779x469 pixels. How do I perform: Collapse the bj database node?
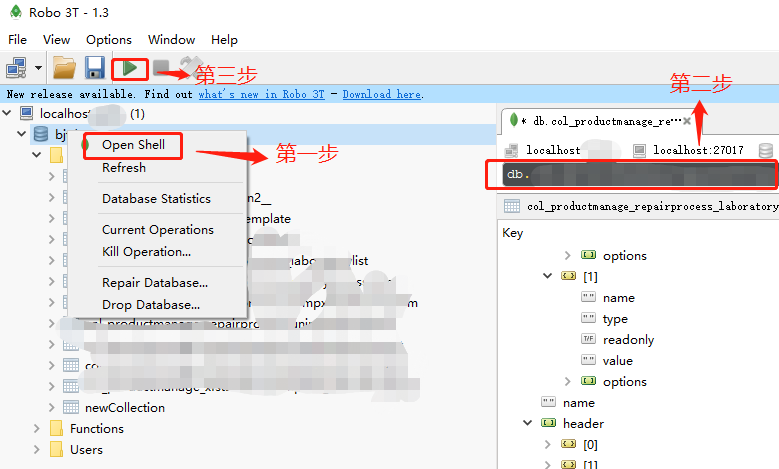[21, 134]
